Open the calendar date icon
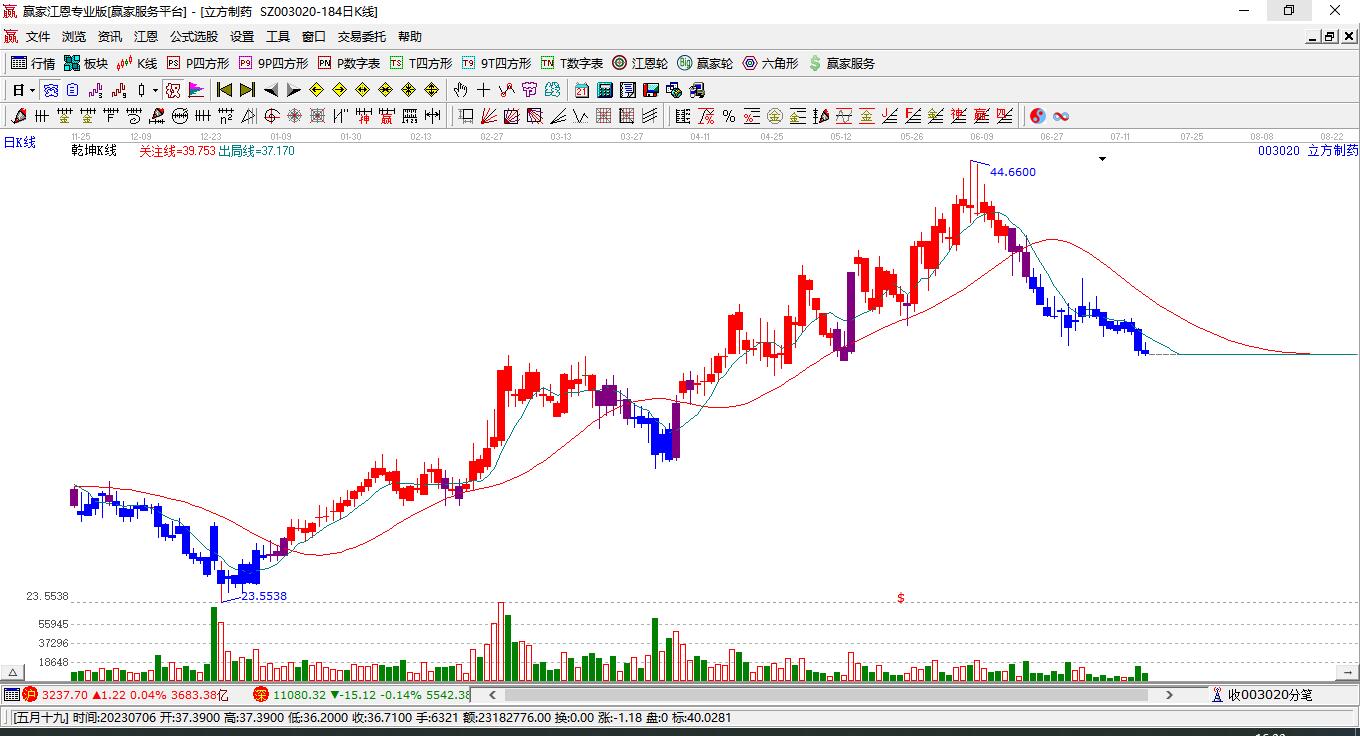Image resolution: width=1360 pixels, height=736 pixels. pyautogui.click(x=581, y=90)
